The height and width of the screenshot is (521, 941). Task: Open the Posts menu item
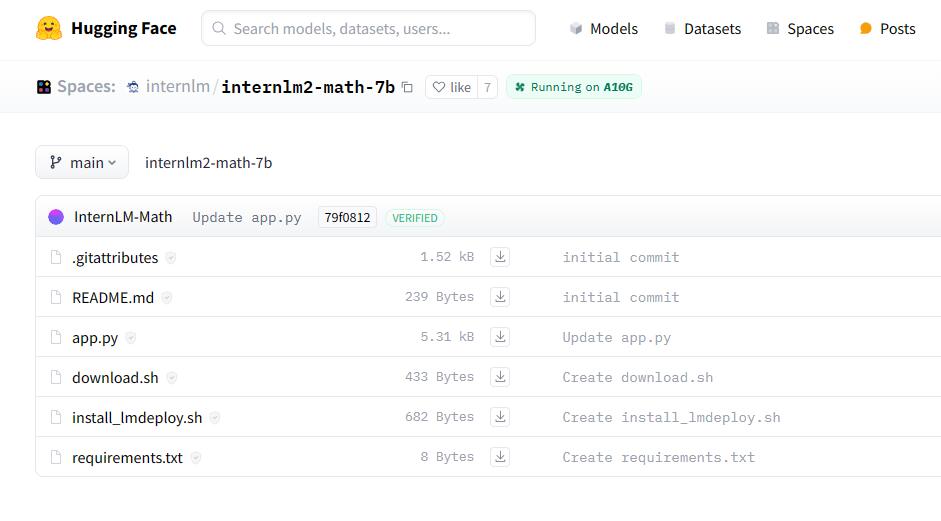(897, 29)
